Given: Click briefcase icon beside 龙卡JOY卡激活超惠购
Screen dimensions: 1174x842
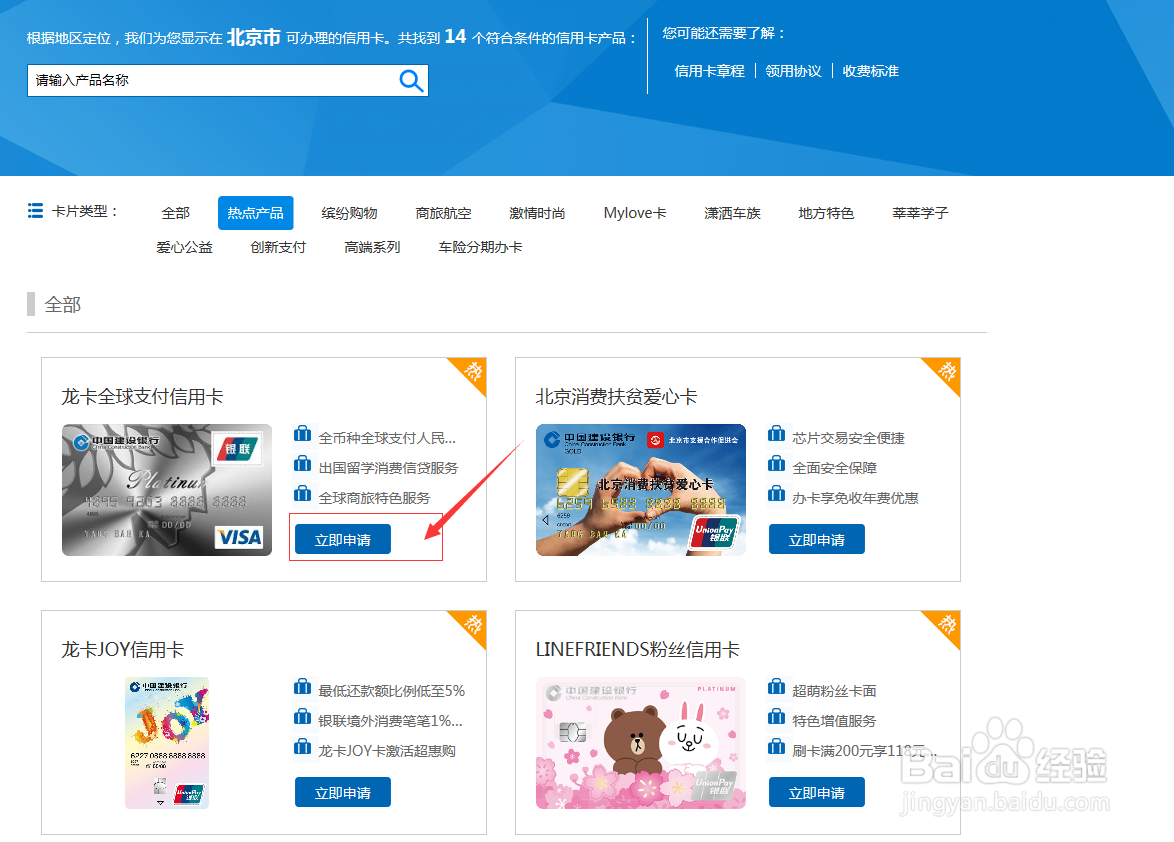Looking at the screenshot, I should [302, 747].
